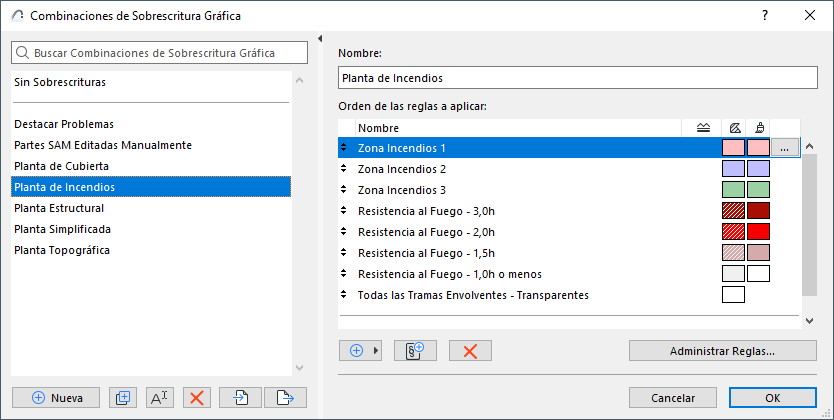The width and height of the screenshot is (834, 420).
Task: Remove selected rule with the red X
Action: click(470, 350)
